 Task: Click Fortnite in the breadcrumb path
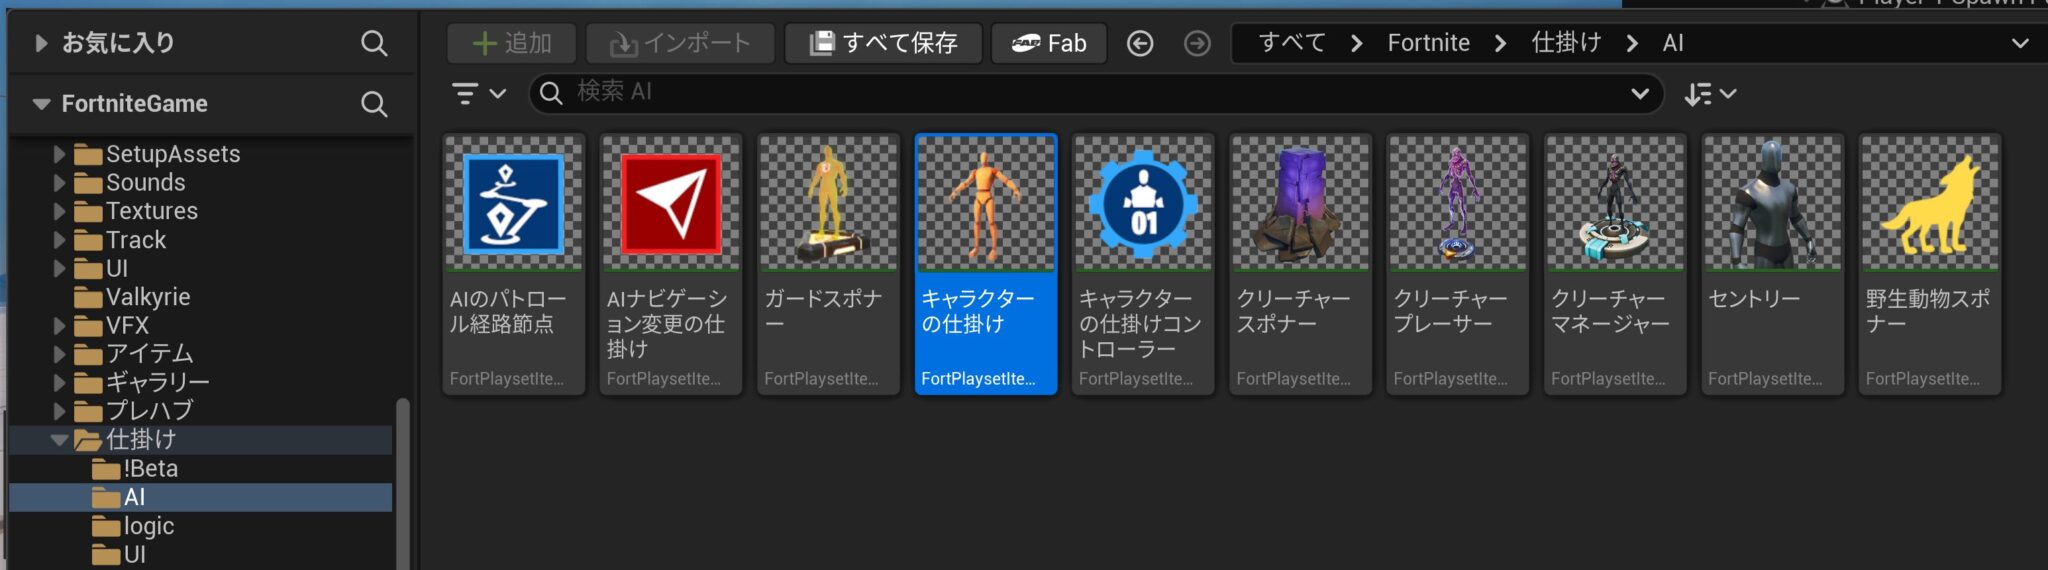tap(1428, 43)
